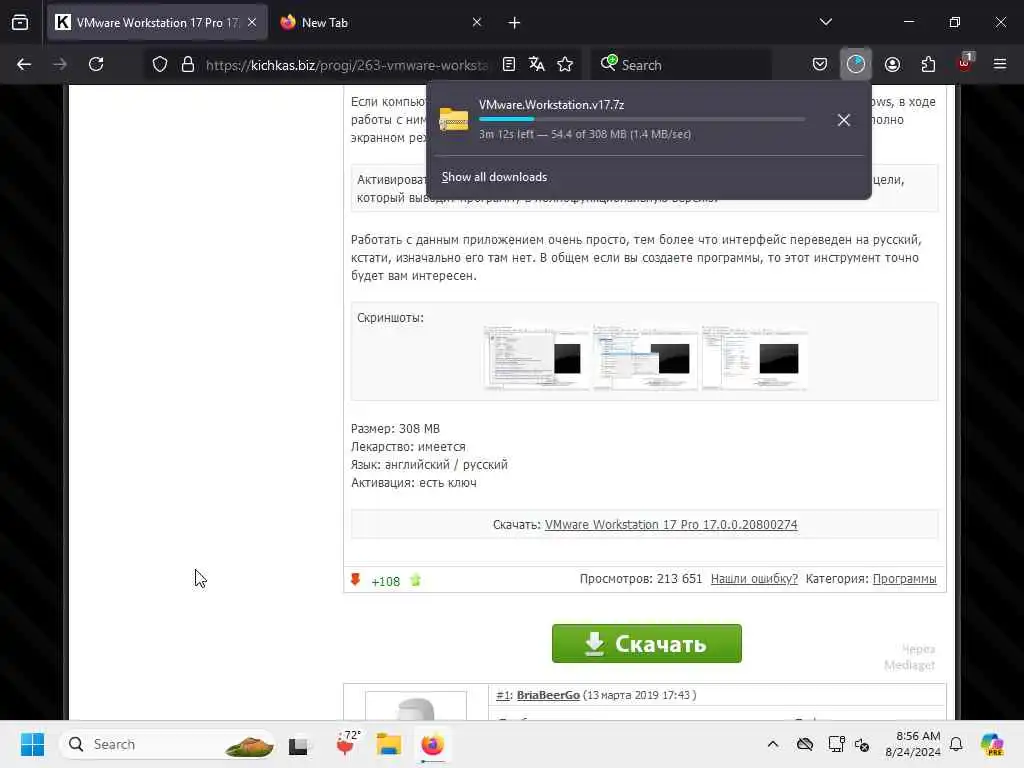
Task: Toggle the Downloads panel button
Action: [856, 64]
